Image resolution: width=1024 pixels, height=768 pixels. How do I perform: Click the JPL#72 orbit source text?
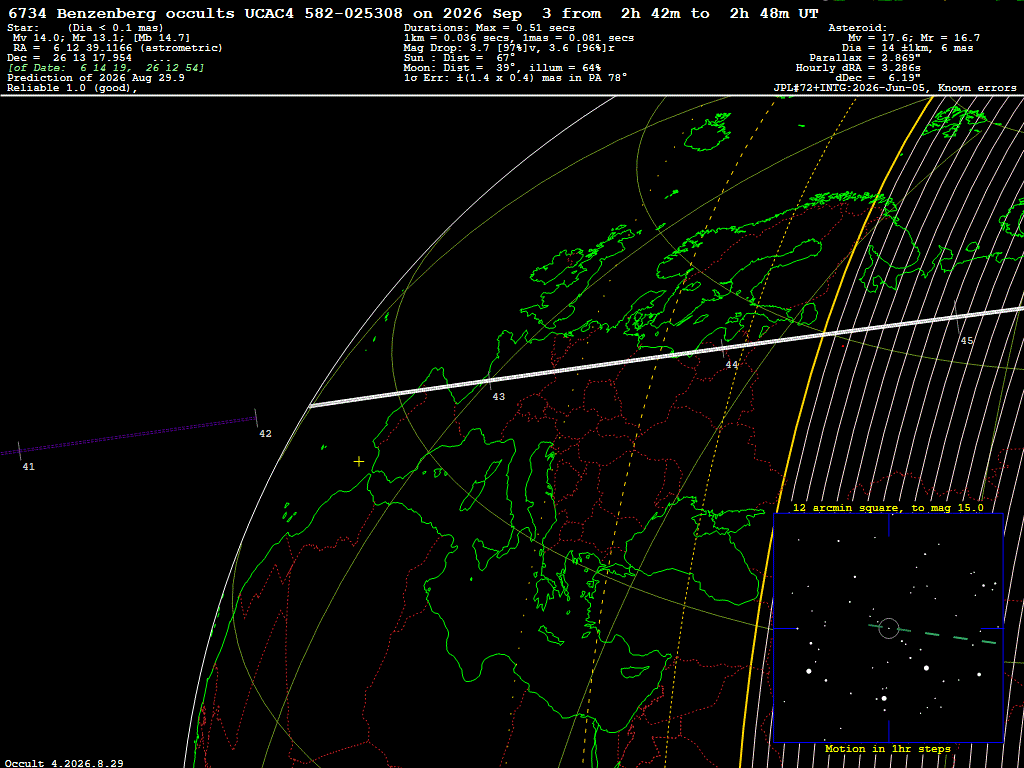tap(895, 88)
